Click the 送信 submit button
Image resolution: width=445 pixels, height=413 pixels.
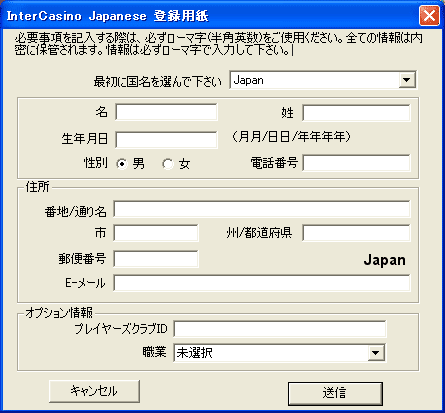pos(335,393)
